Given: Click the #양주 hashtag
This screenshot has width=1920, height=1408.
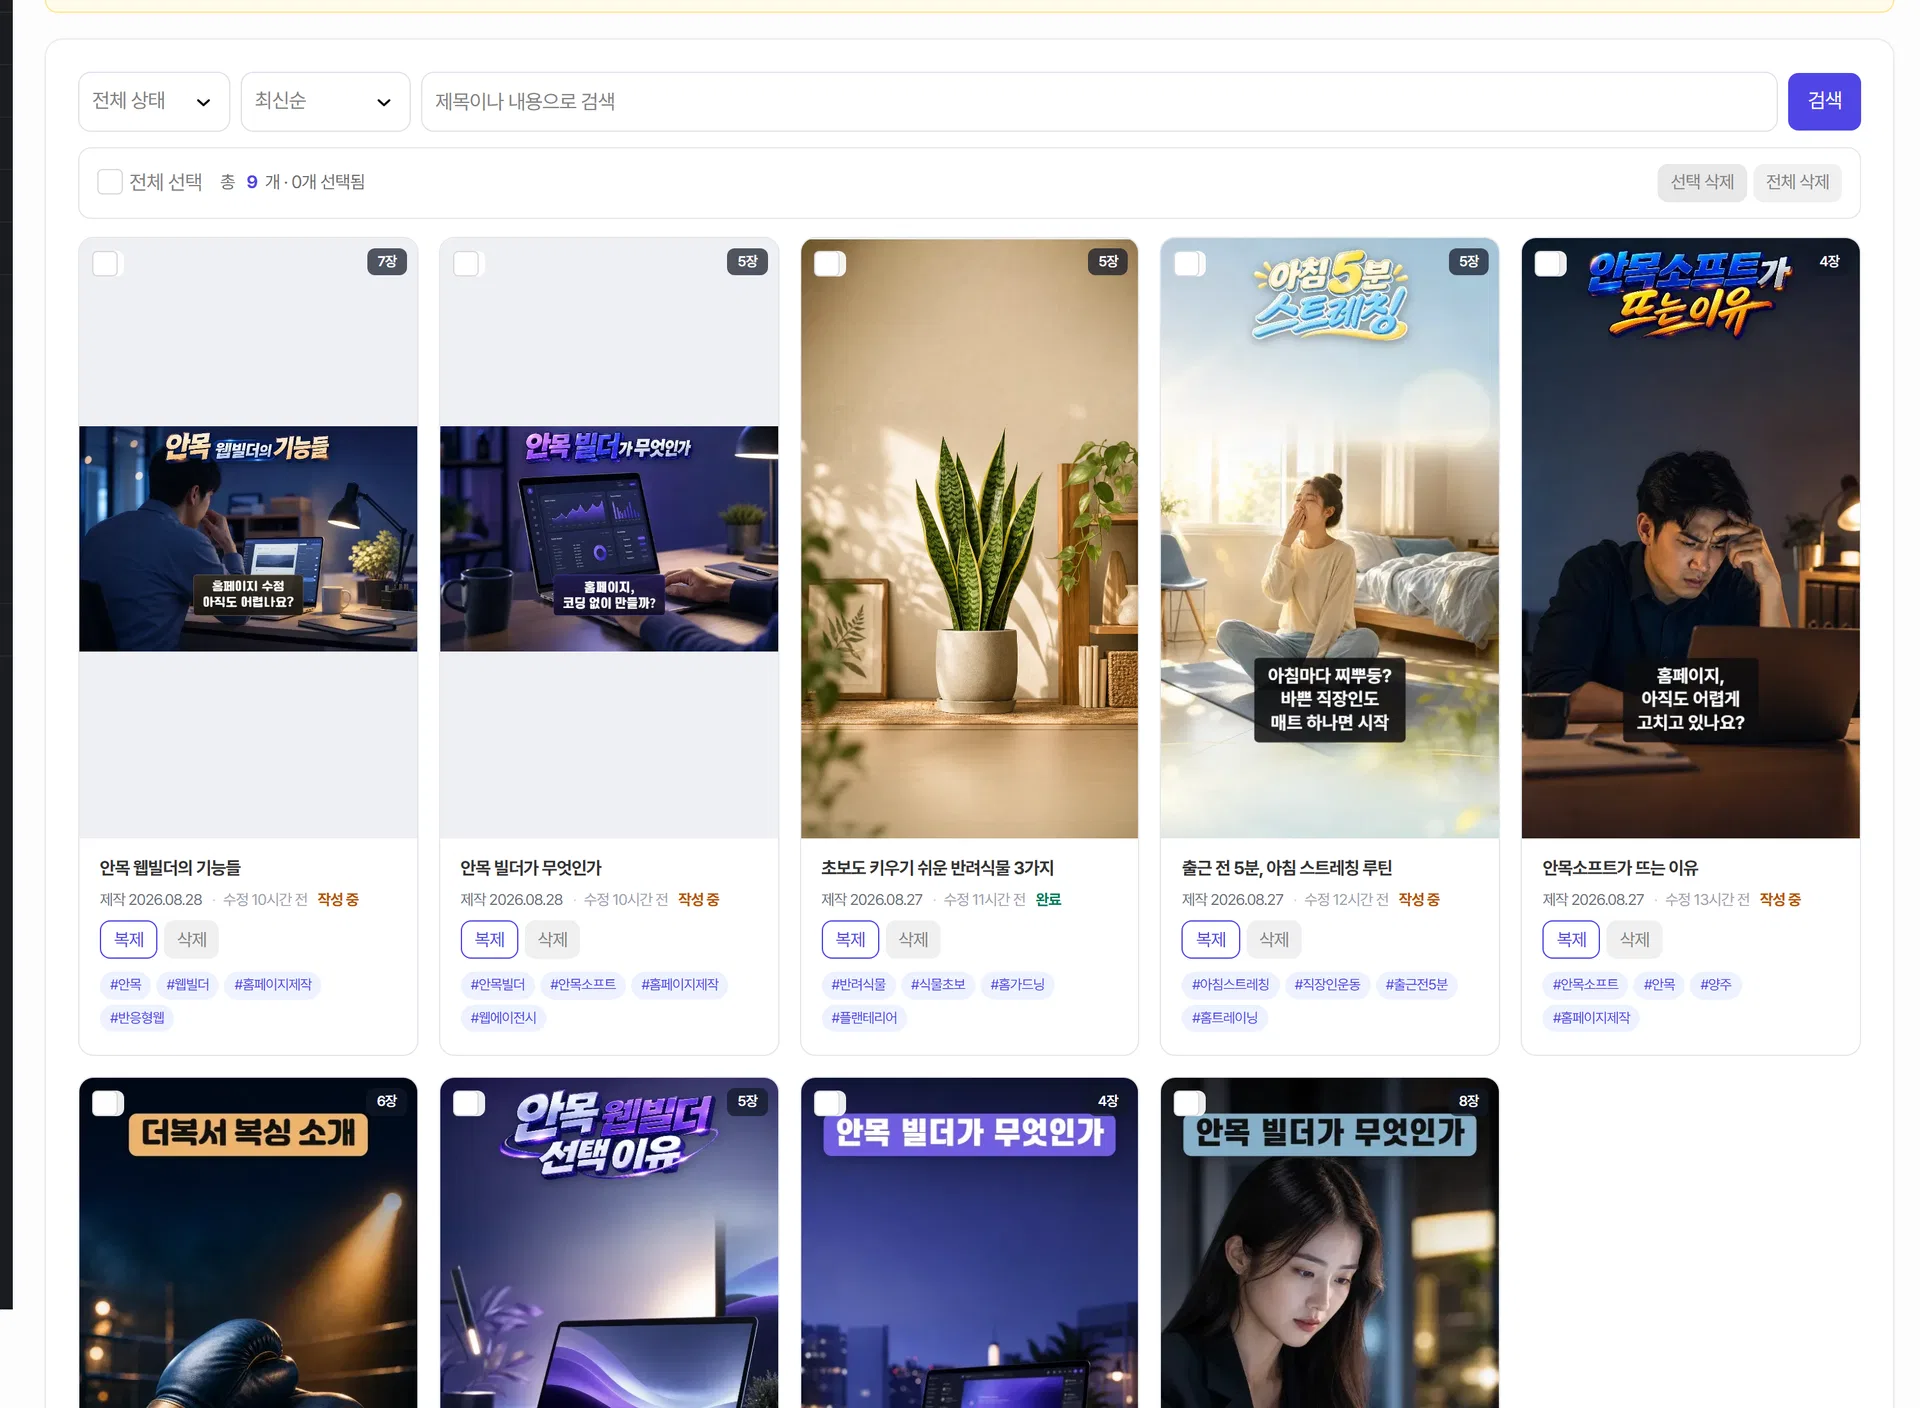Looking at the screenshot, I should coord(1716,985).
